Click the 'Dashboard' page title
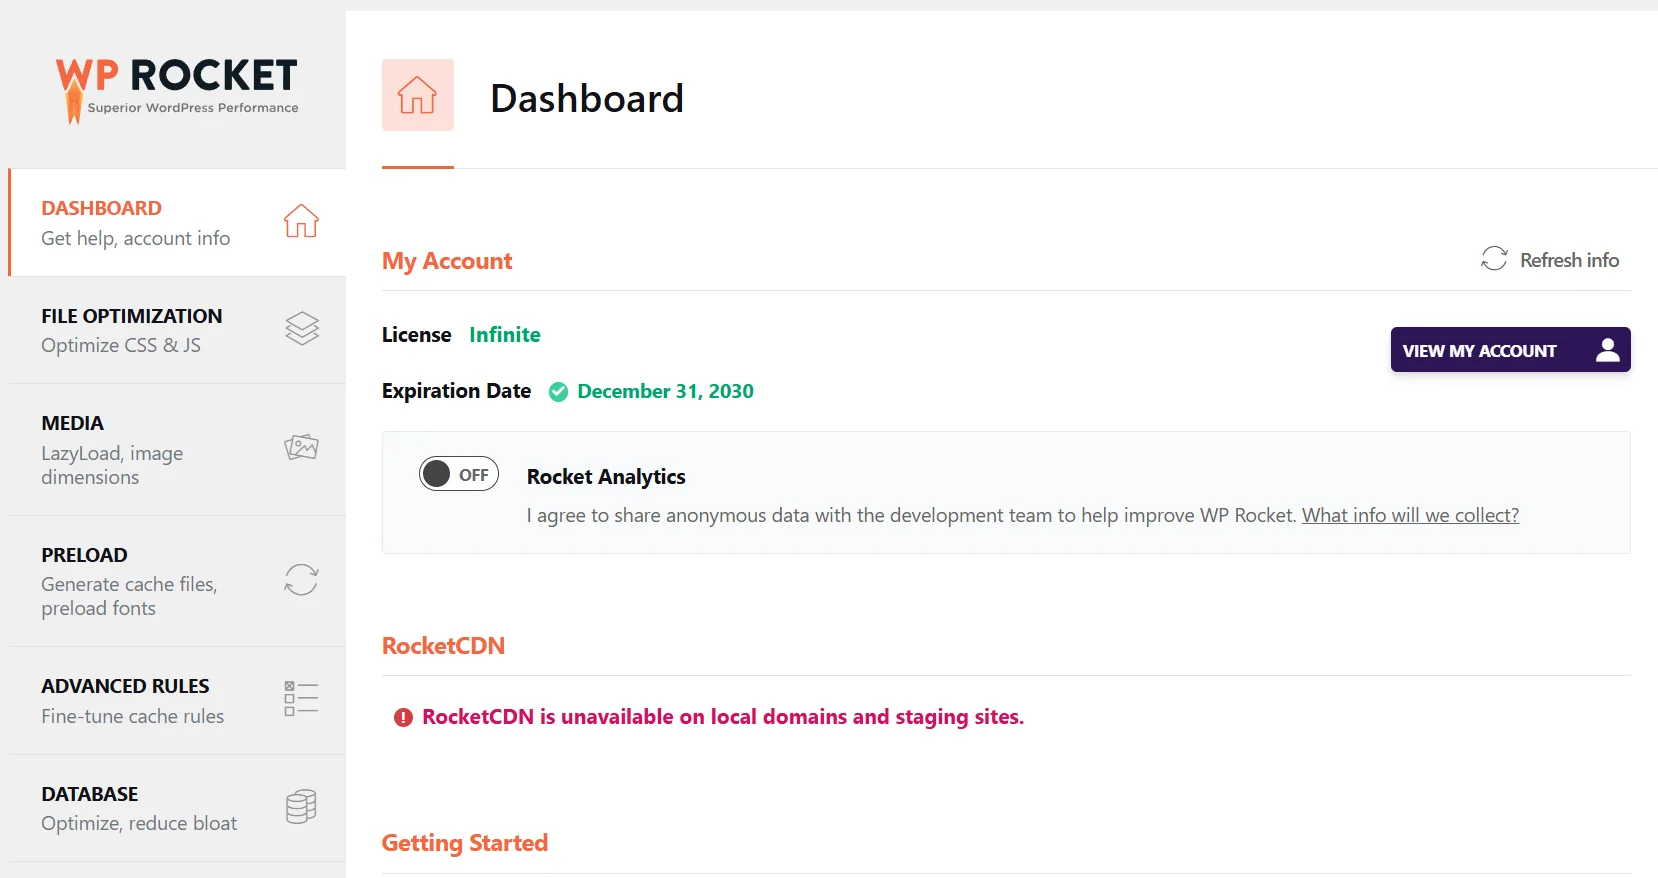Screen dimensions: 1658x878 [587, 98]
